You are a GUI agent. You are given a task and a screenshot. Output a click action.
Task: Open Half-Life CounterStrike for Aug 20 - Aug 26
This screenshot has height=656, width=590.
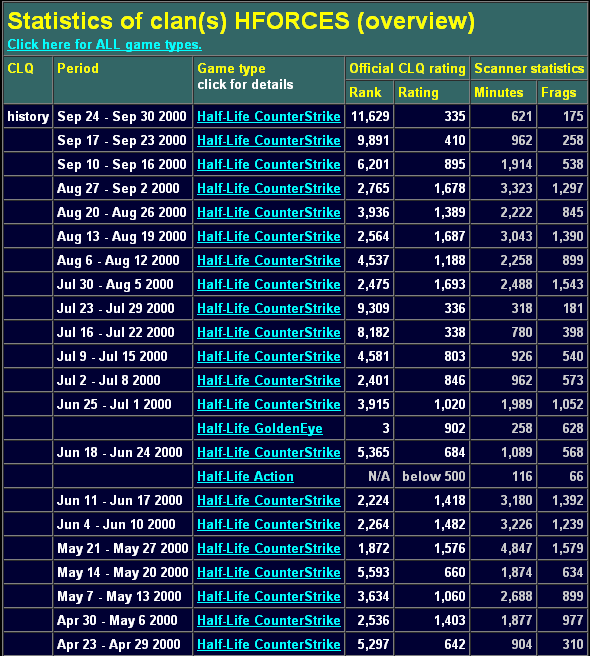(269, 212)
